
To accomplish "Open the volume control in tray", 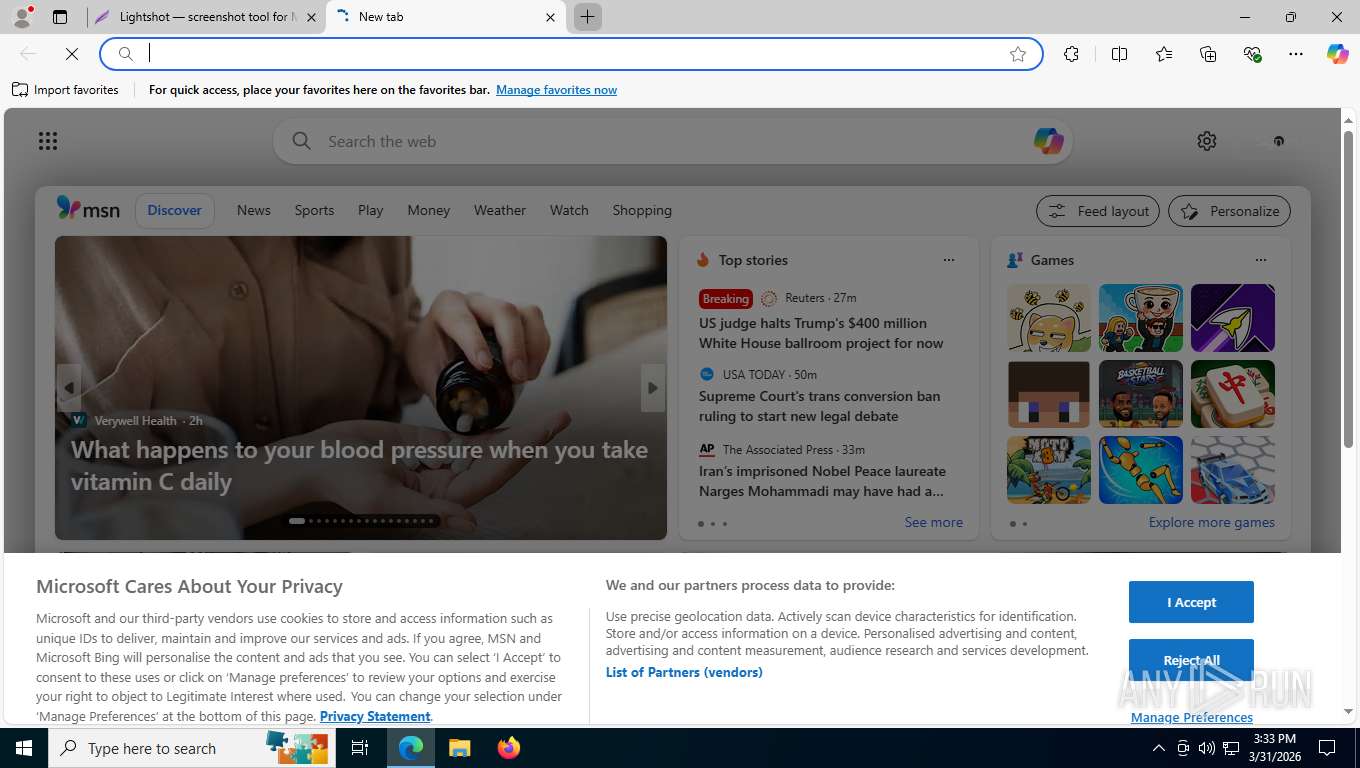I will click(x=1207, y=748).
